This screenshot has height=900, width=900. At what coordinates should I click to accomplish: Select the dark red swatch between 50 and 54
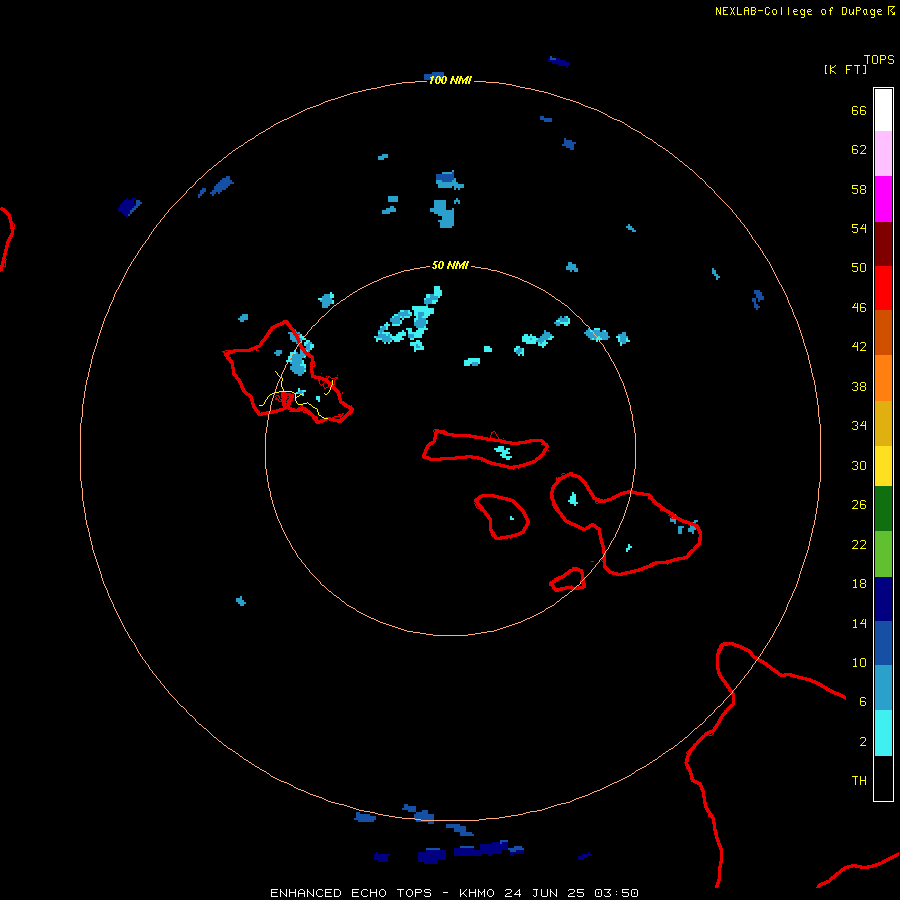tap(883, 243)
